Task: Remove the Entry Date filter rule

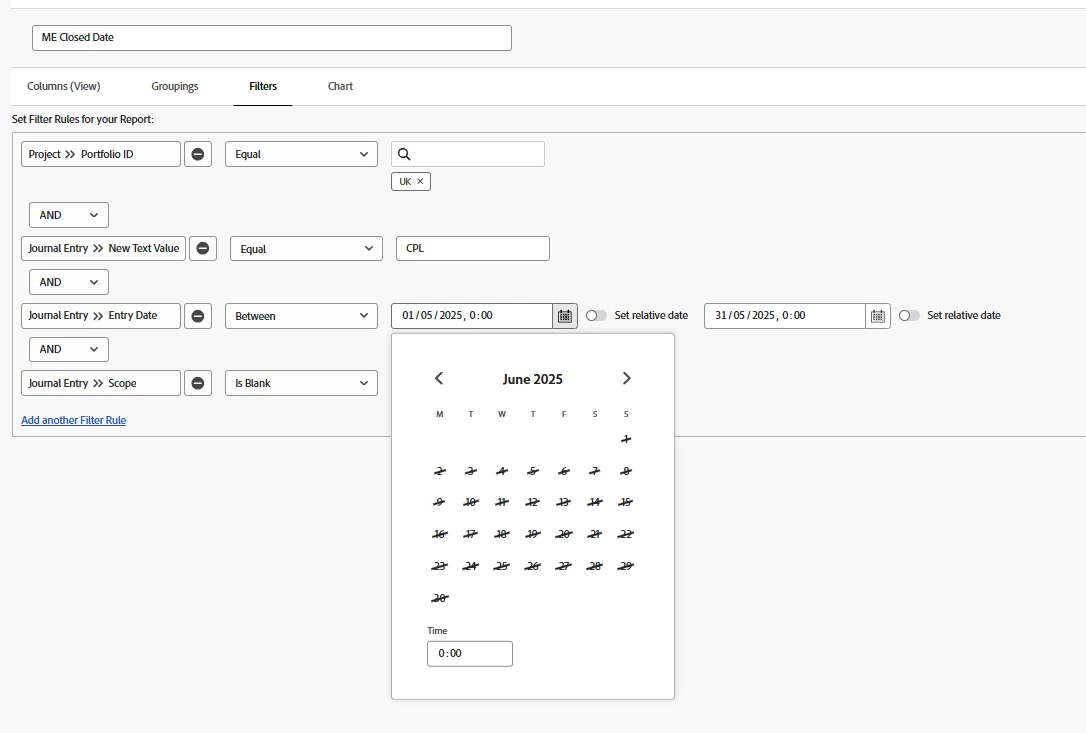Action: [197, 316]
